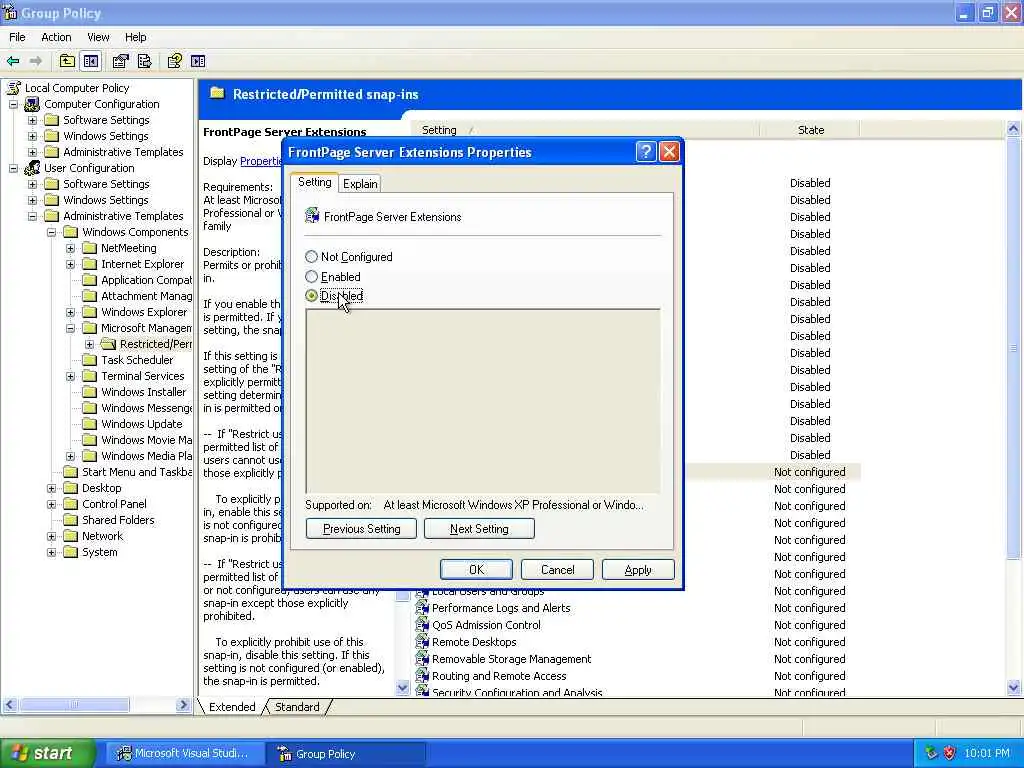
Task: Collapse the Computer Configuration node
Action: click(13, 104)
